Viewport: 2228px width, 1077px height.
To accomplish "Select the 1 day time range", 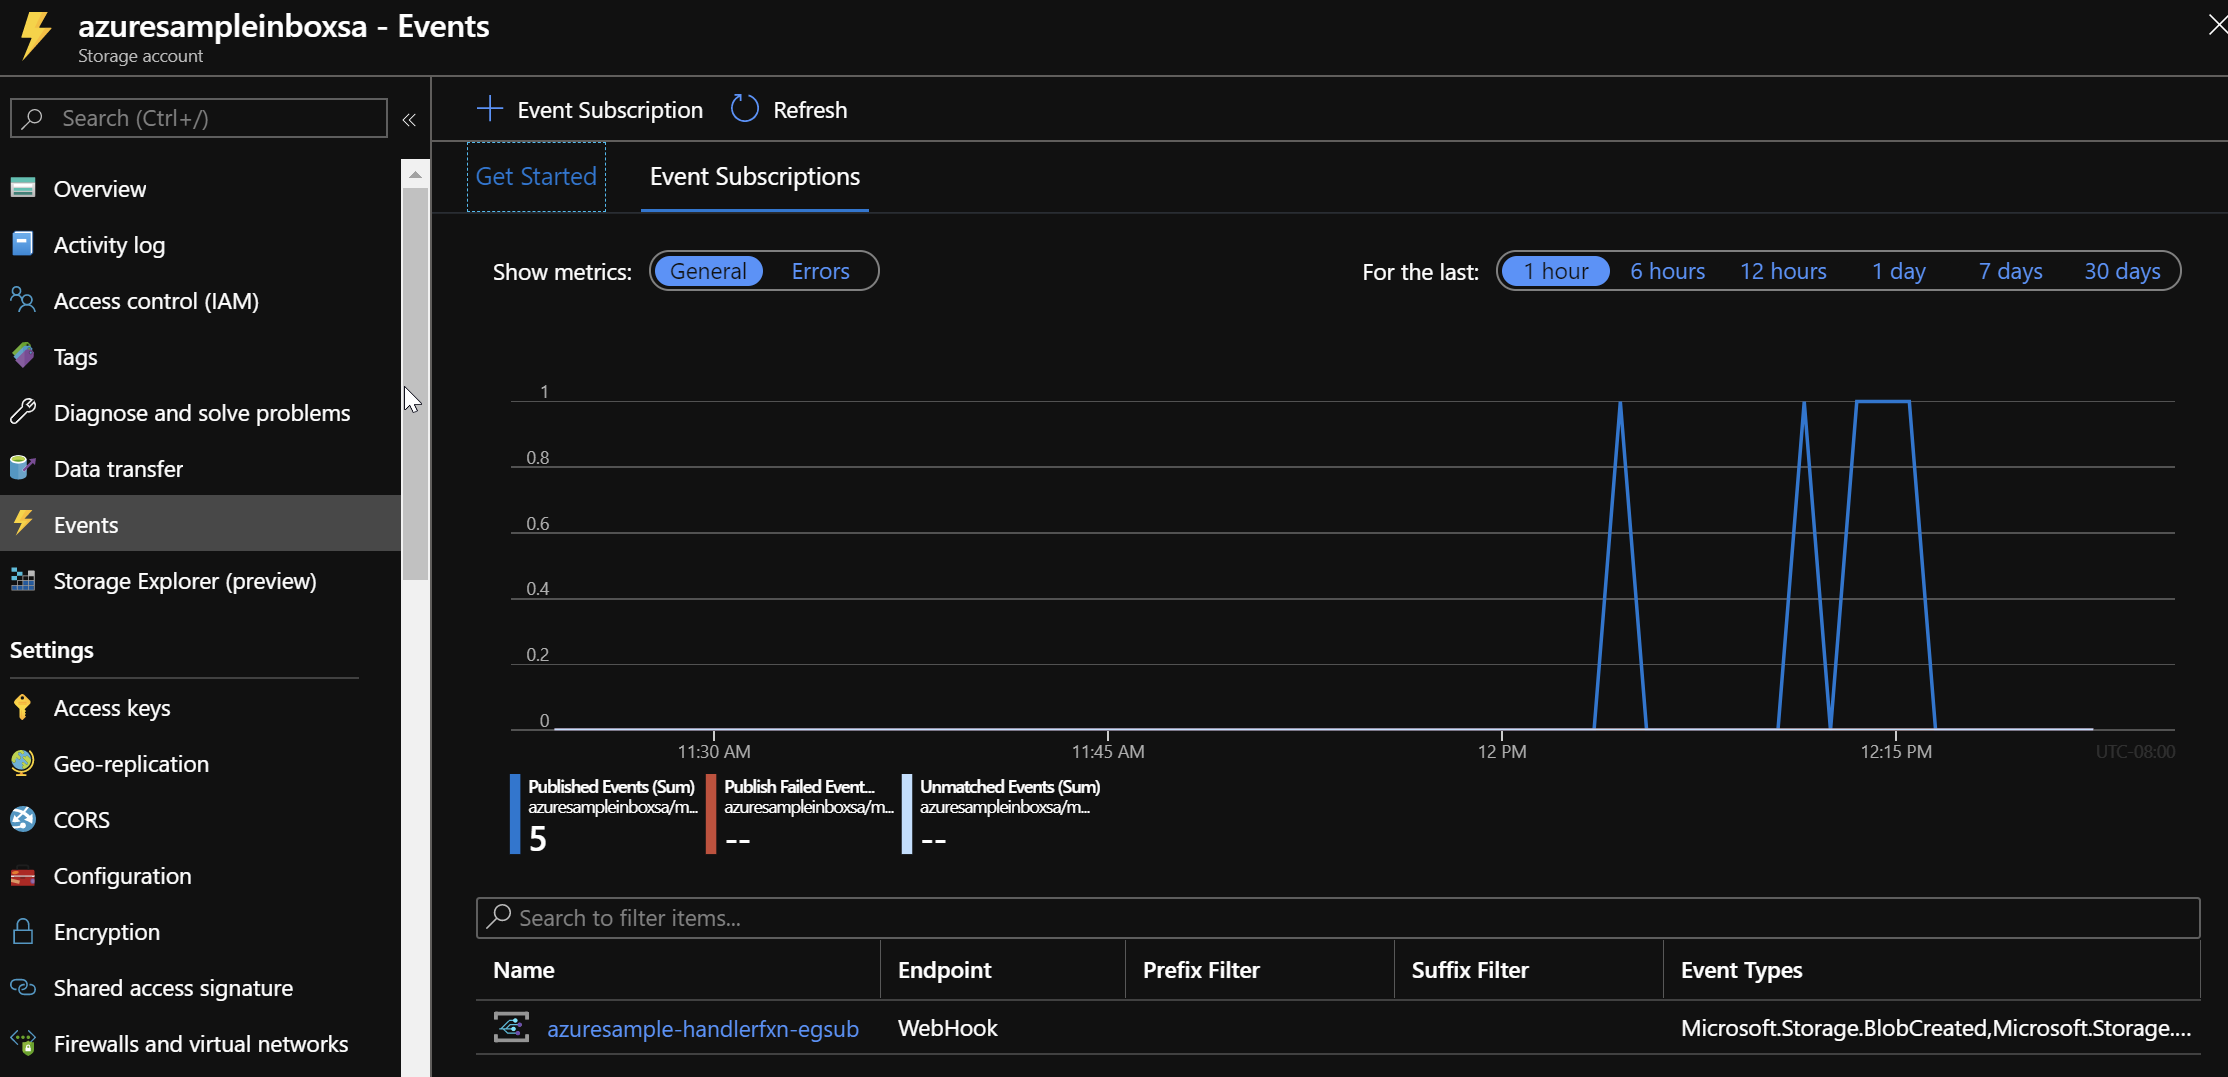I will [1898, 271].
